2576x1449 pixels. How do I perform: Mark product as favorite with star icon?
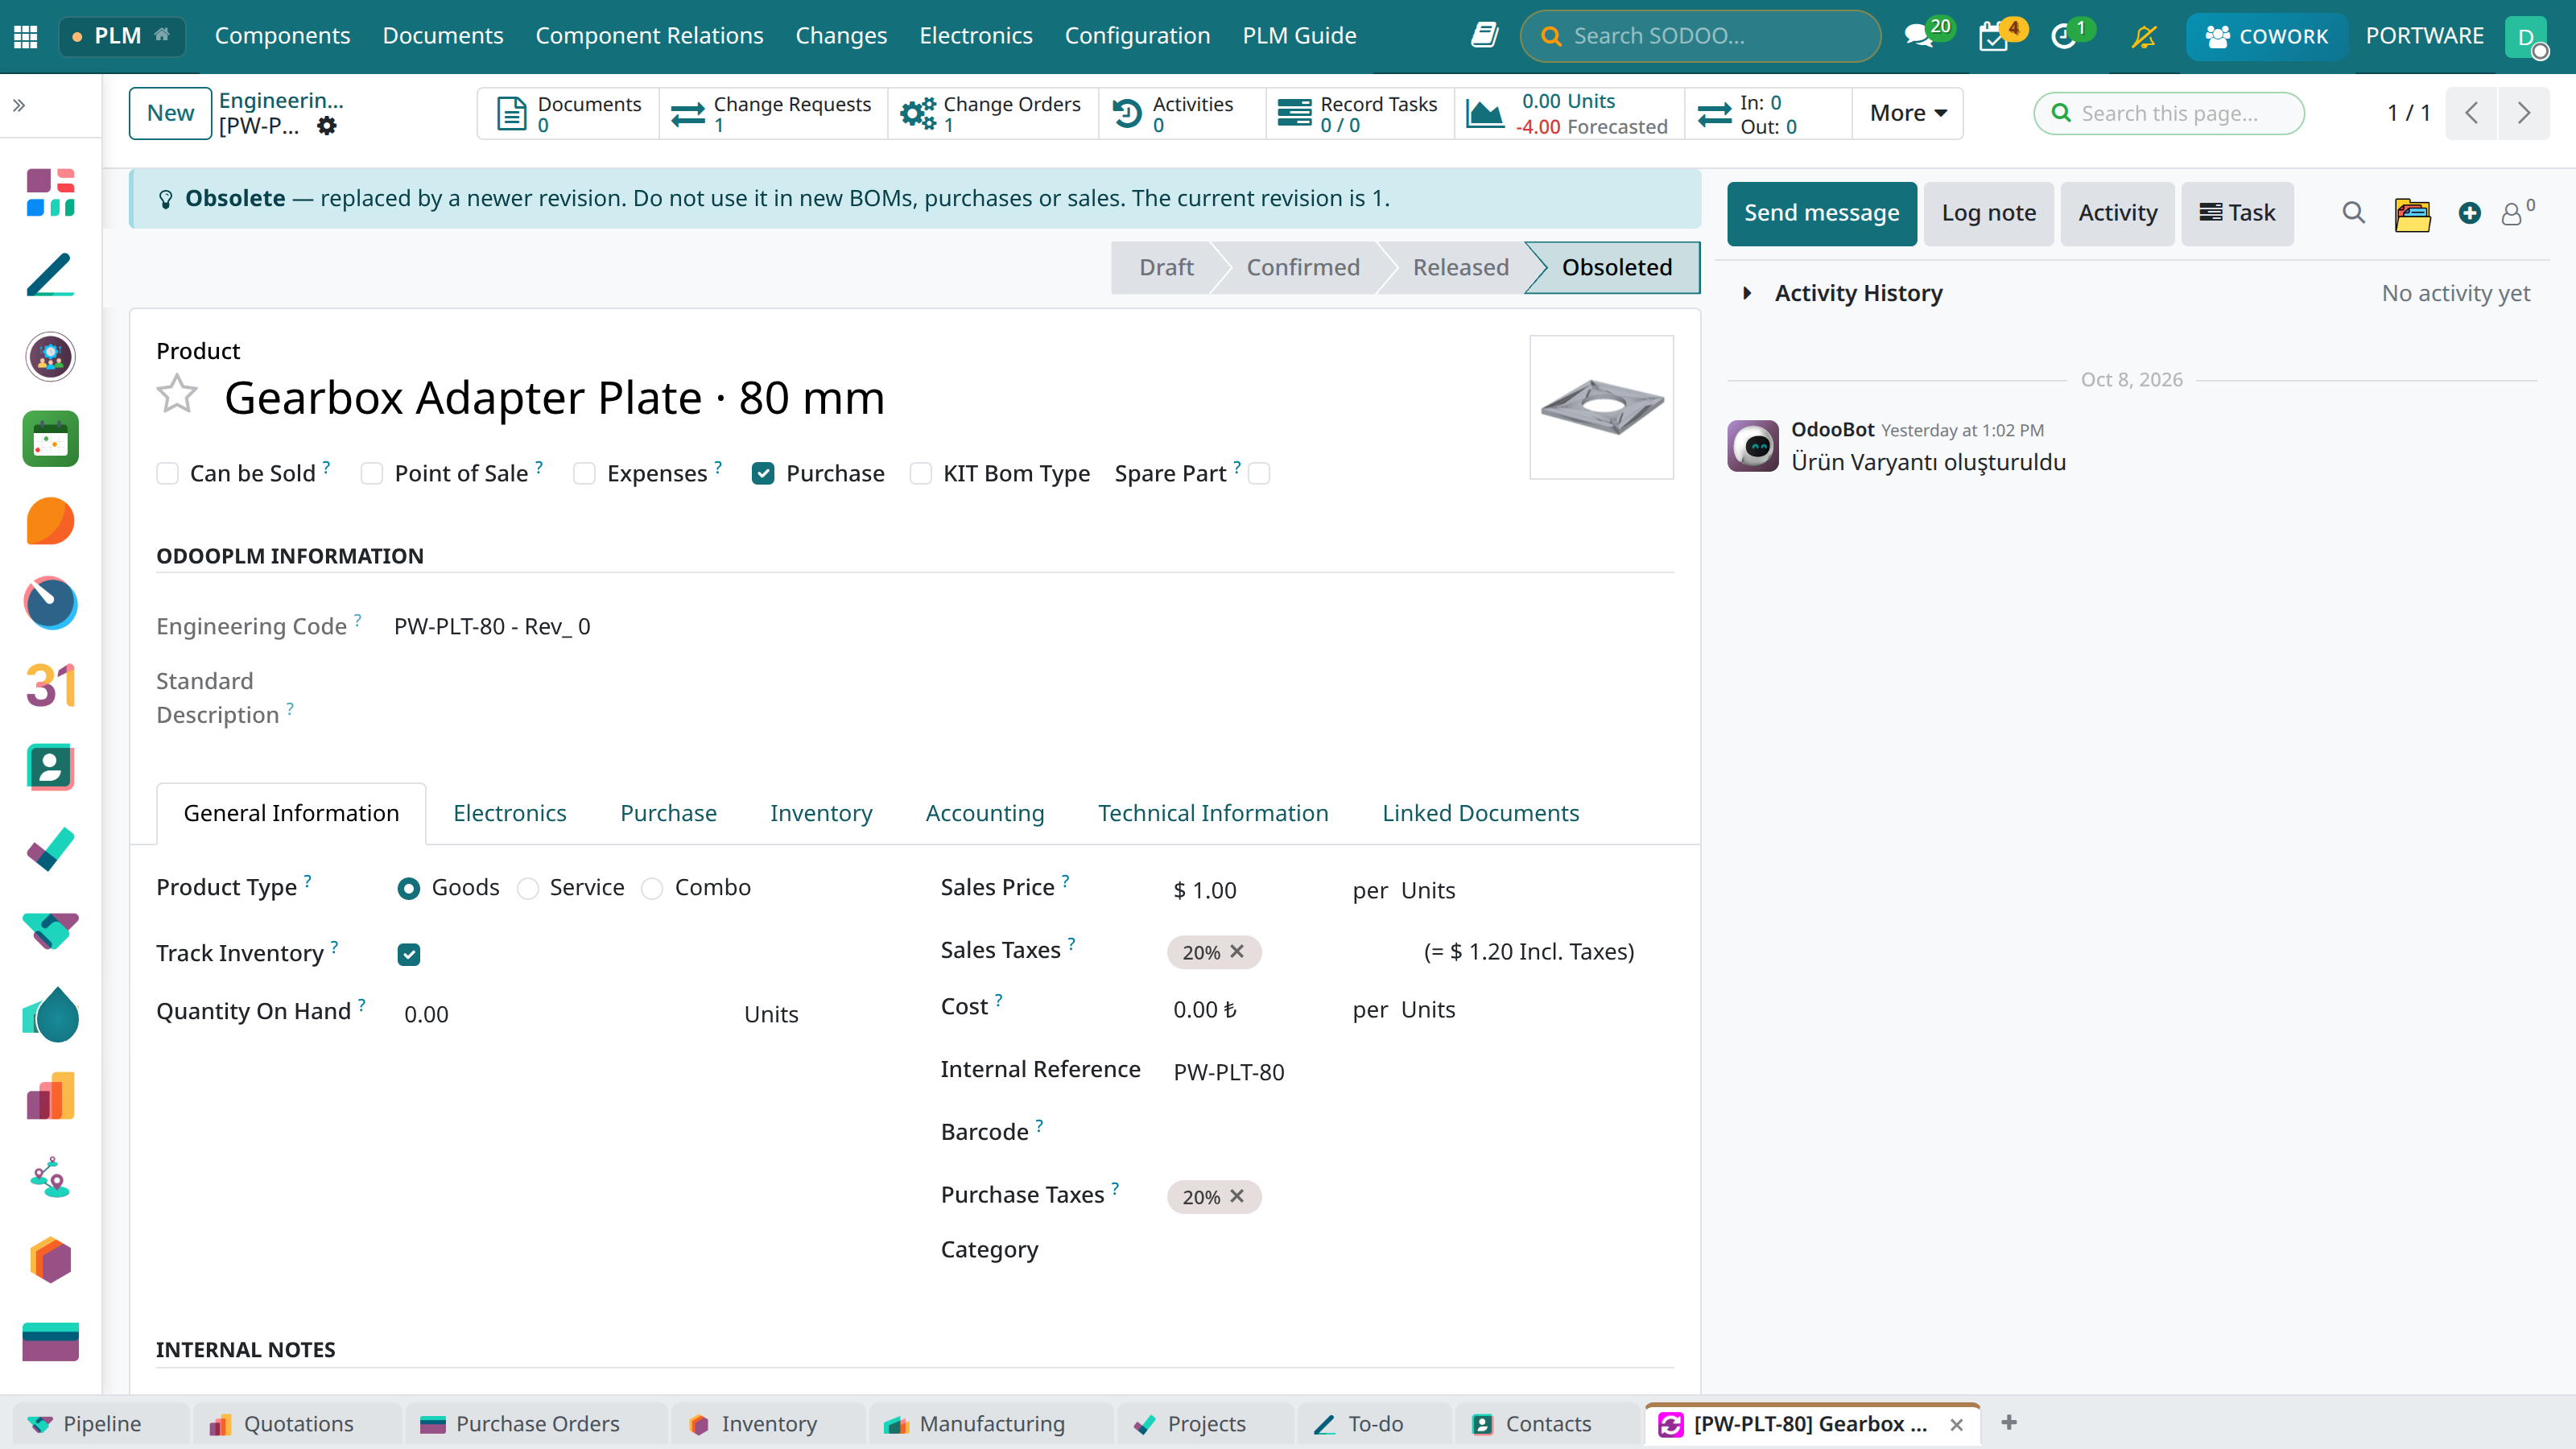(177, 395)
